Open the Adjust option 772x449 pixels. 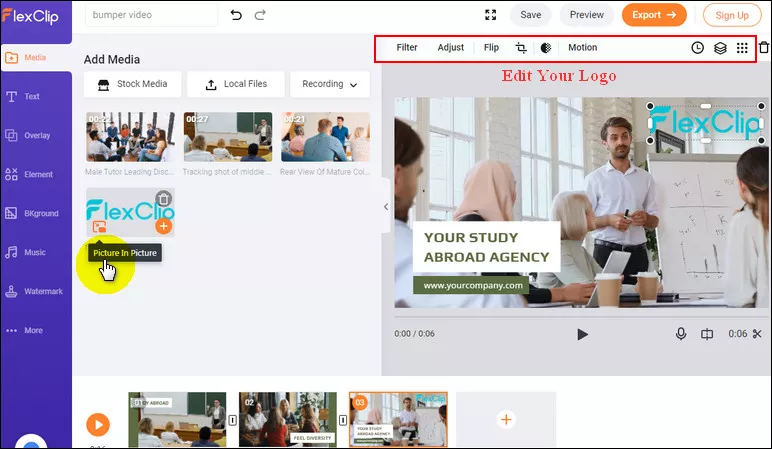click(450, 48)
